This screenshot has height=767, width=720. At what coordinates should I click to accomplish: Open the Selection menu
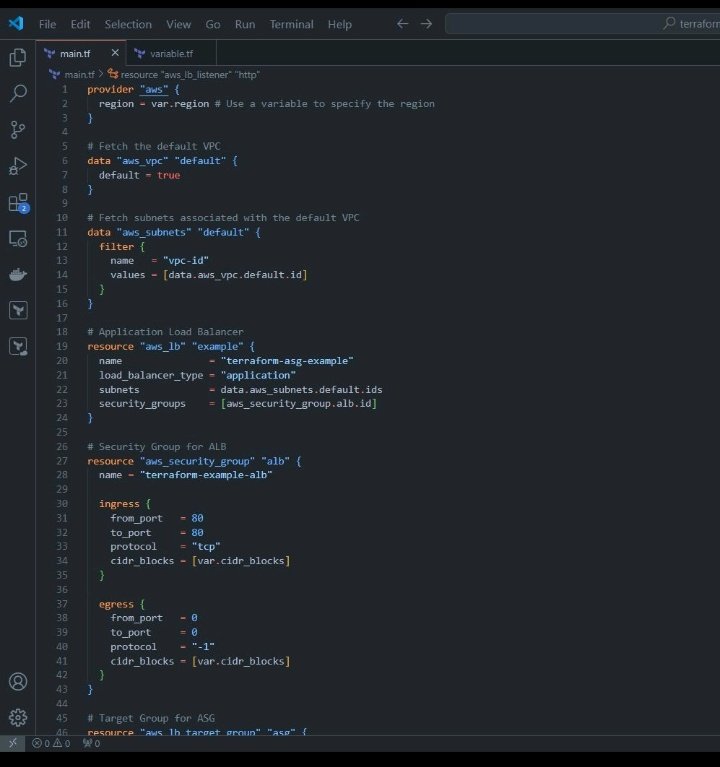128,24
